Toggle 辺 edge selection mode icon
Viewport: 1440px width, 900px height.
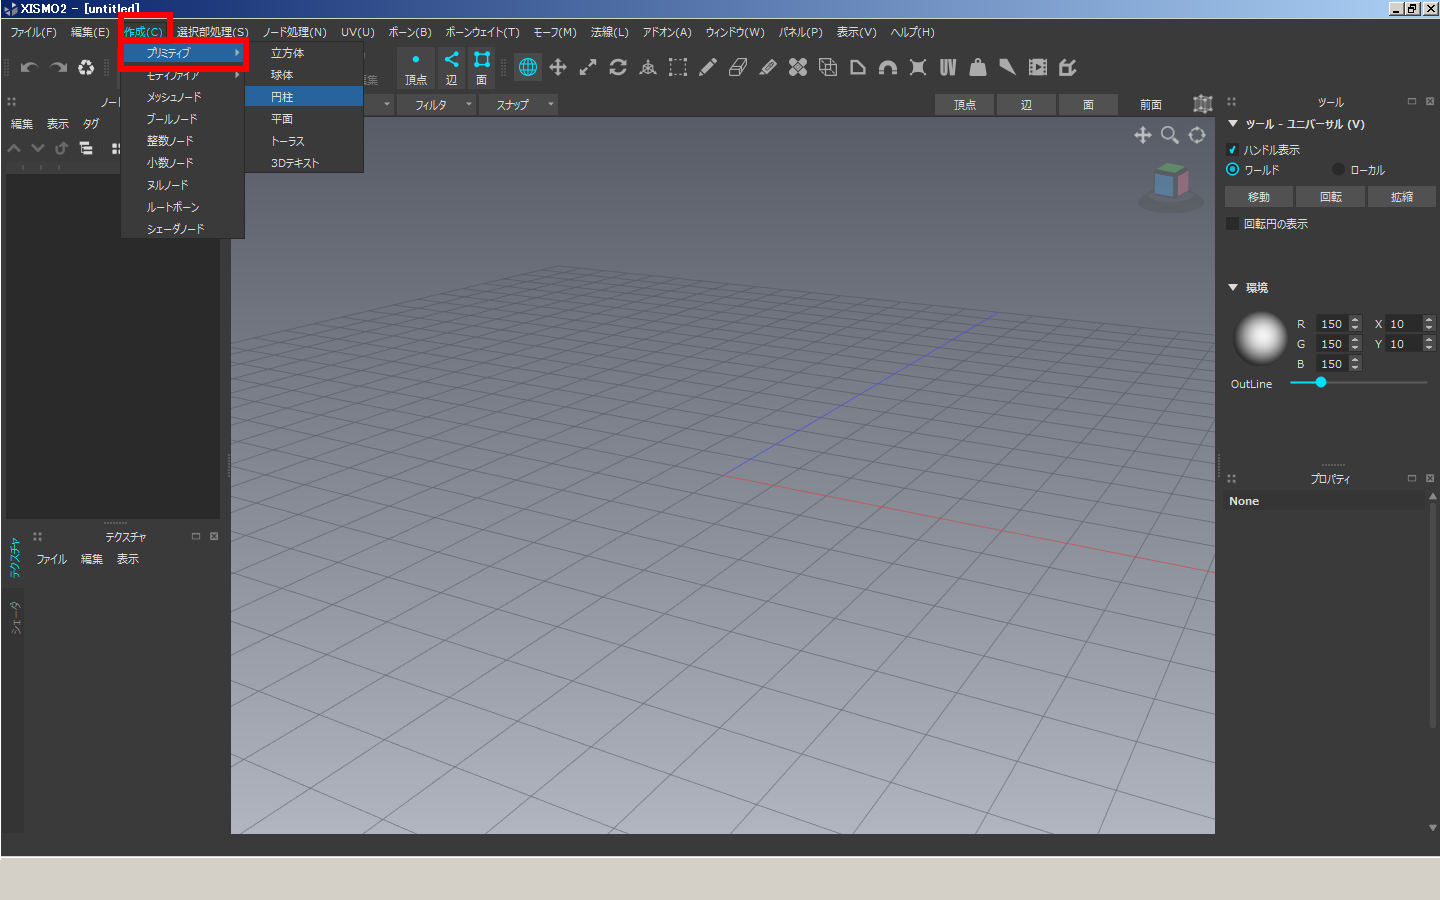pos(452,68)
